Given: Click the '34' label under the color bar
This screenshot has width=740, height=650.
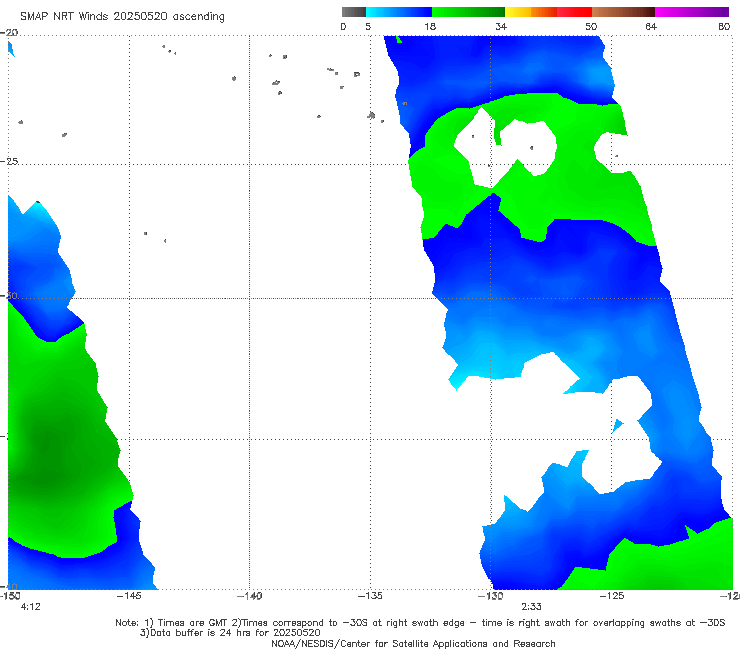Looking at the screenshot, I should click(501, 26).
